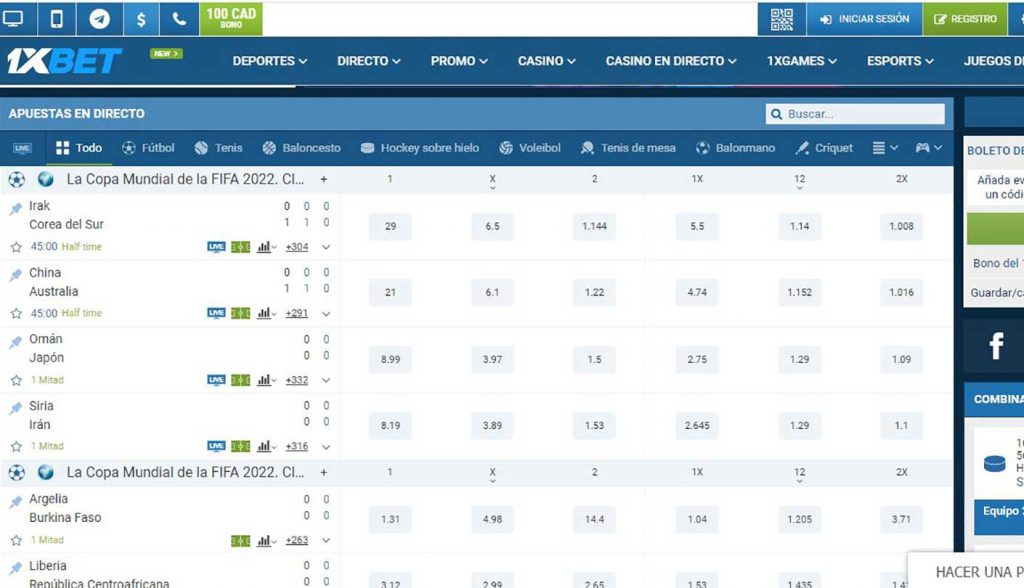1024x588 pixels.
Task: Bet on Irak win at odds 29
Action: click(390, 227)
